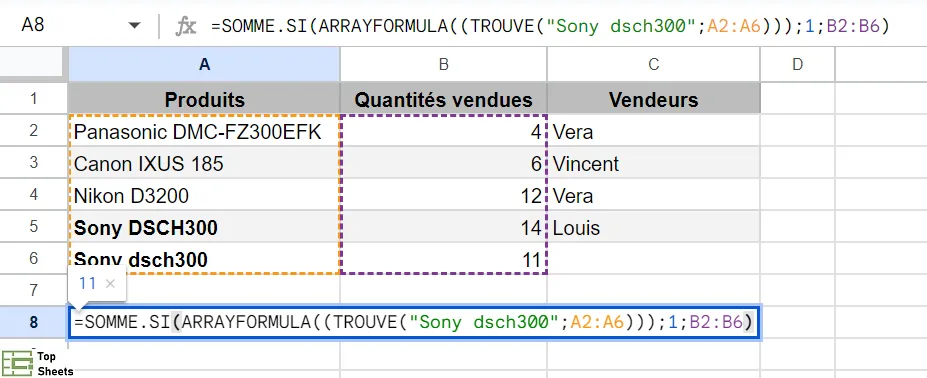Screen dimensions: 927x378
Task: Click the Produits header cell
Action: point(205,99)
